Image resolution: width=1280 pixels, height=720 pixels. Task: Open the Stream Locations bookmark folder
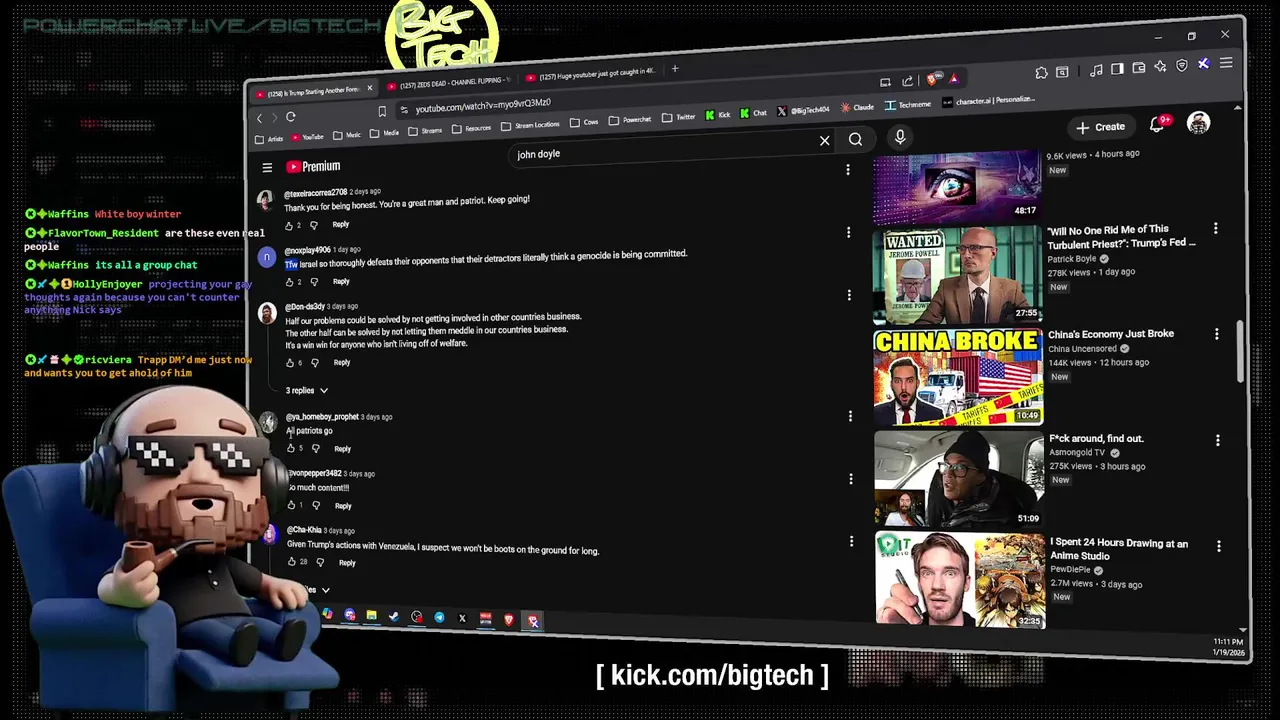point(530,125)
